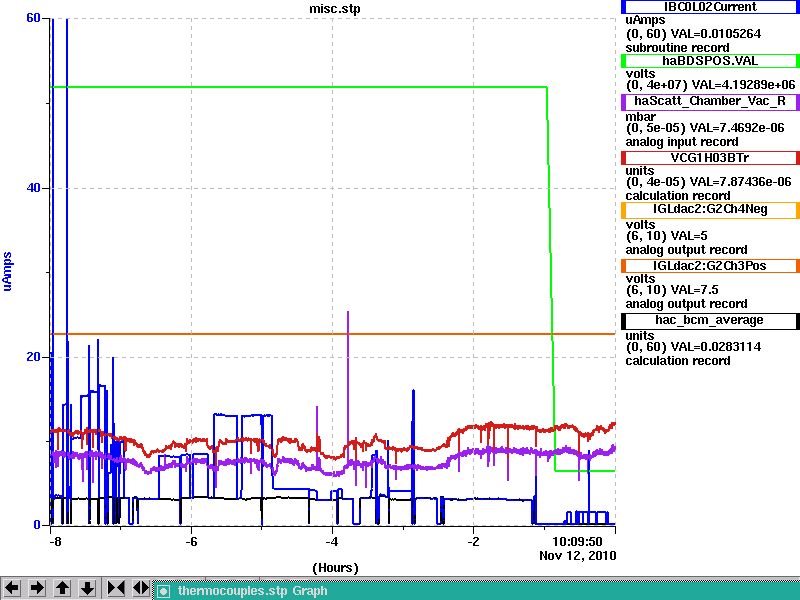Click the zoom-out time axis (diamond) button
Viewport: 800px width, 600px height.
141,588
